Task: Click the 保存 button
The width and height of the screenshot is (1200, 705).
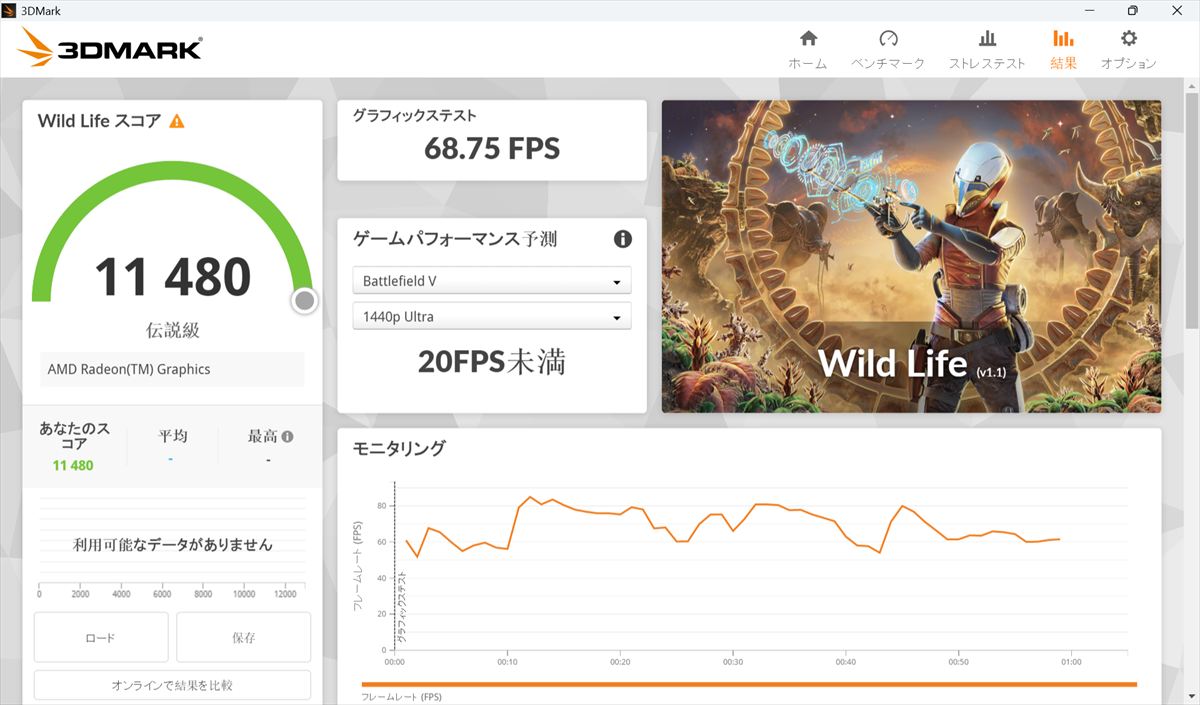Action: 244,637
